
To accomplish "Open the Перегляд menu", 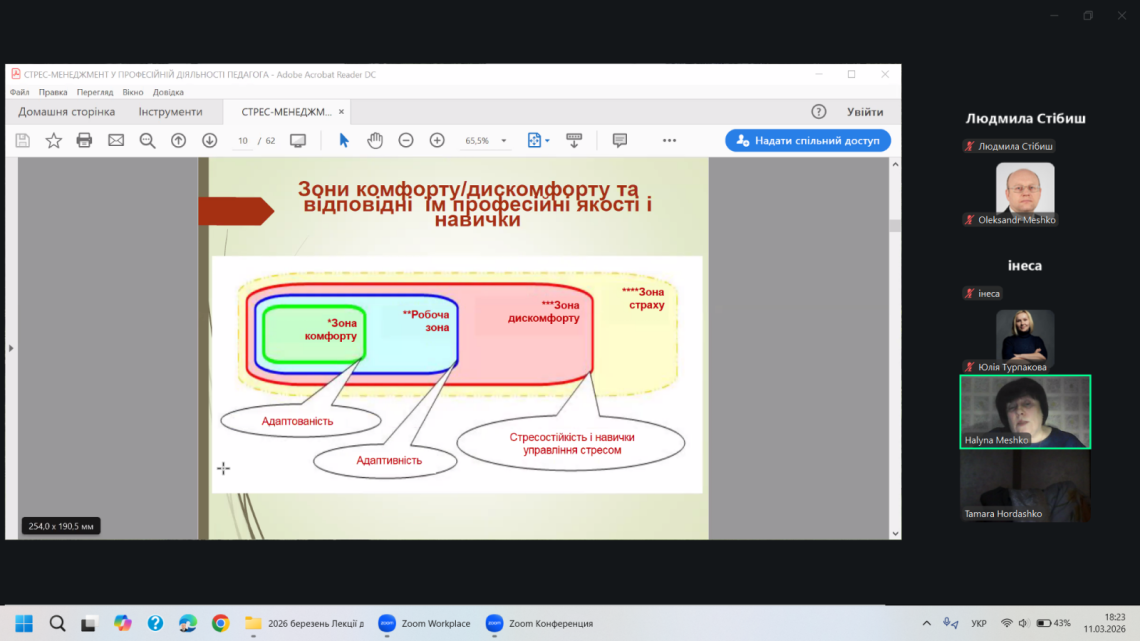I will (95, 92).
